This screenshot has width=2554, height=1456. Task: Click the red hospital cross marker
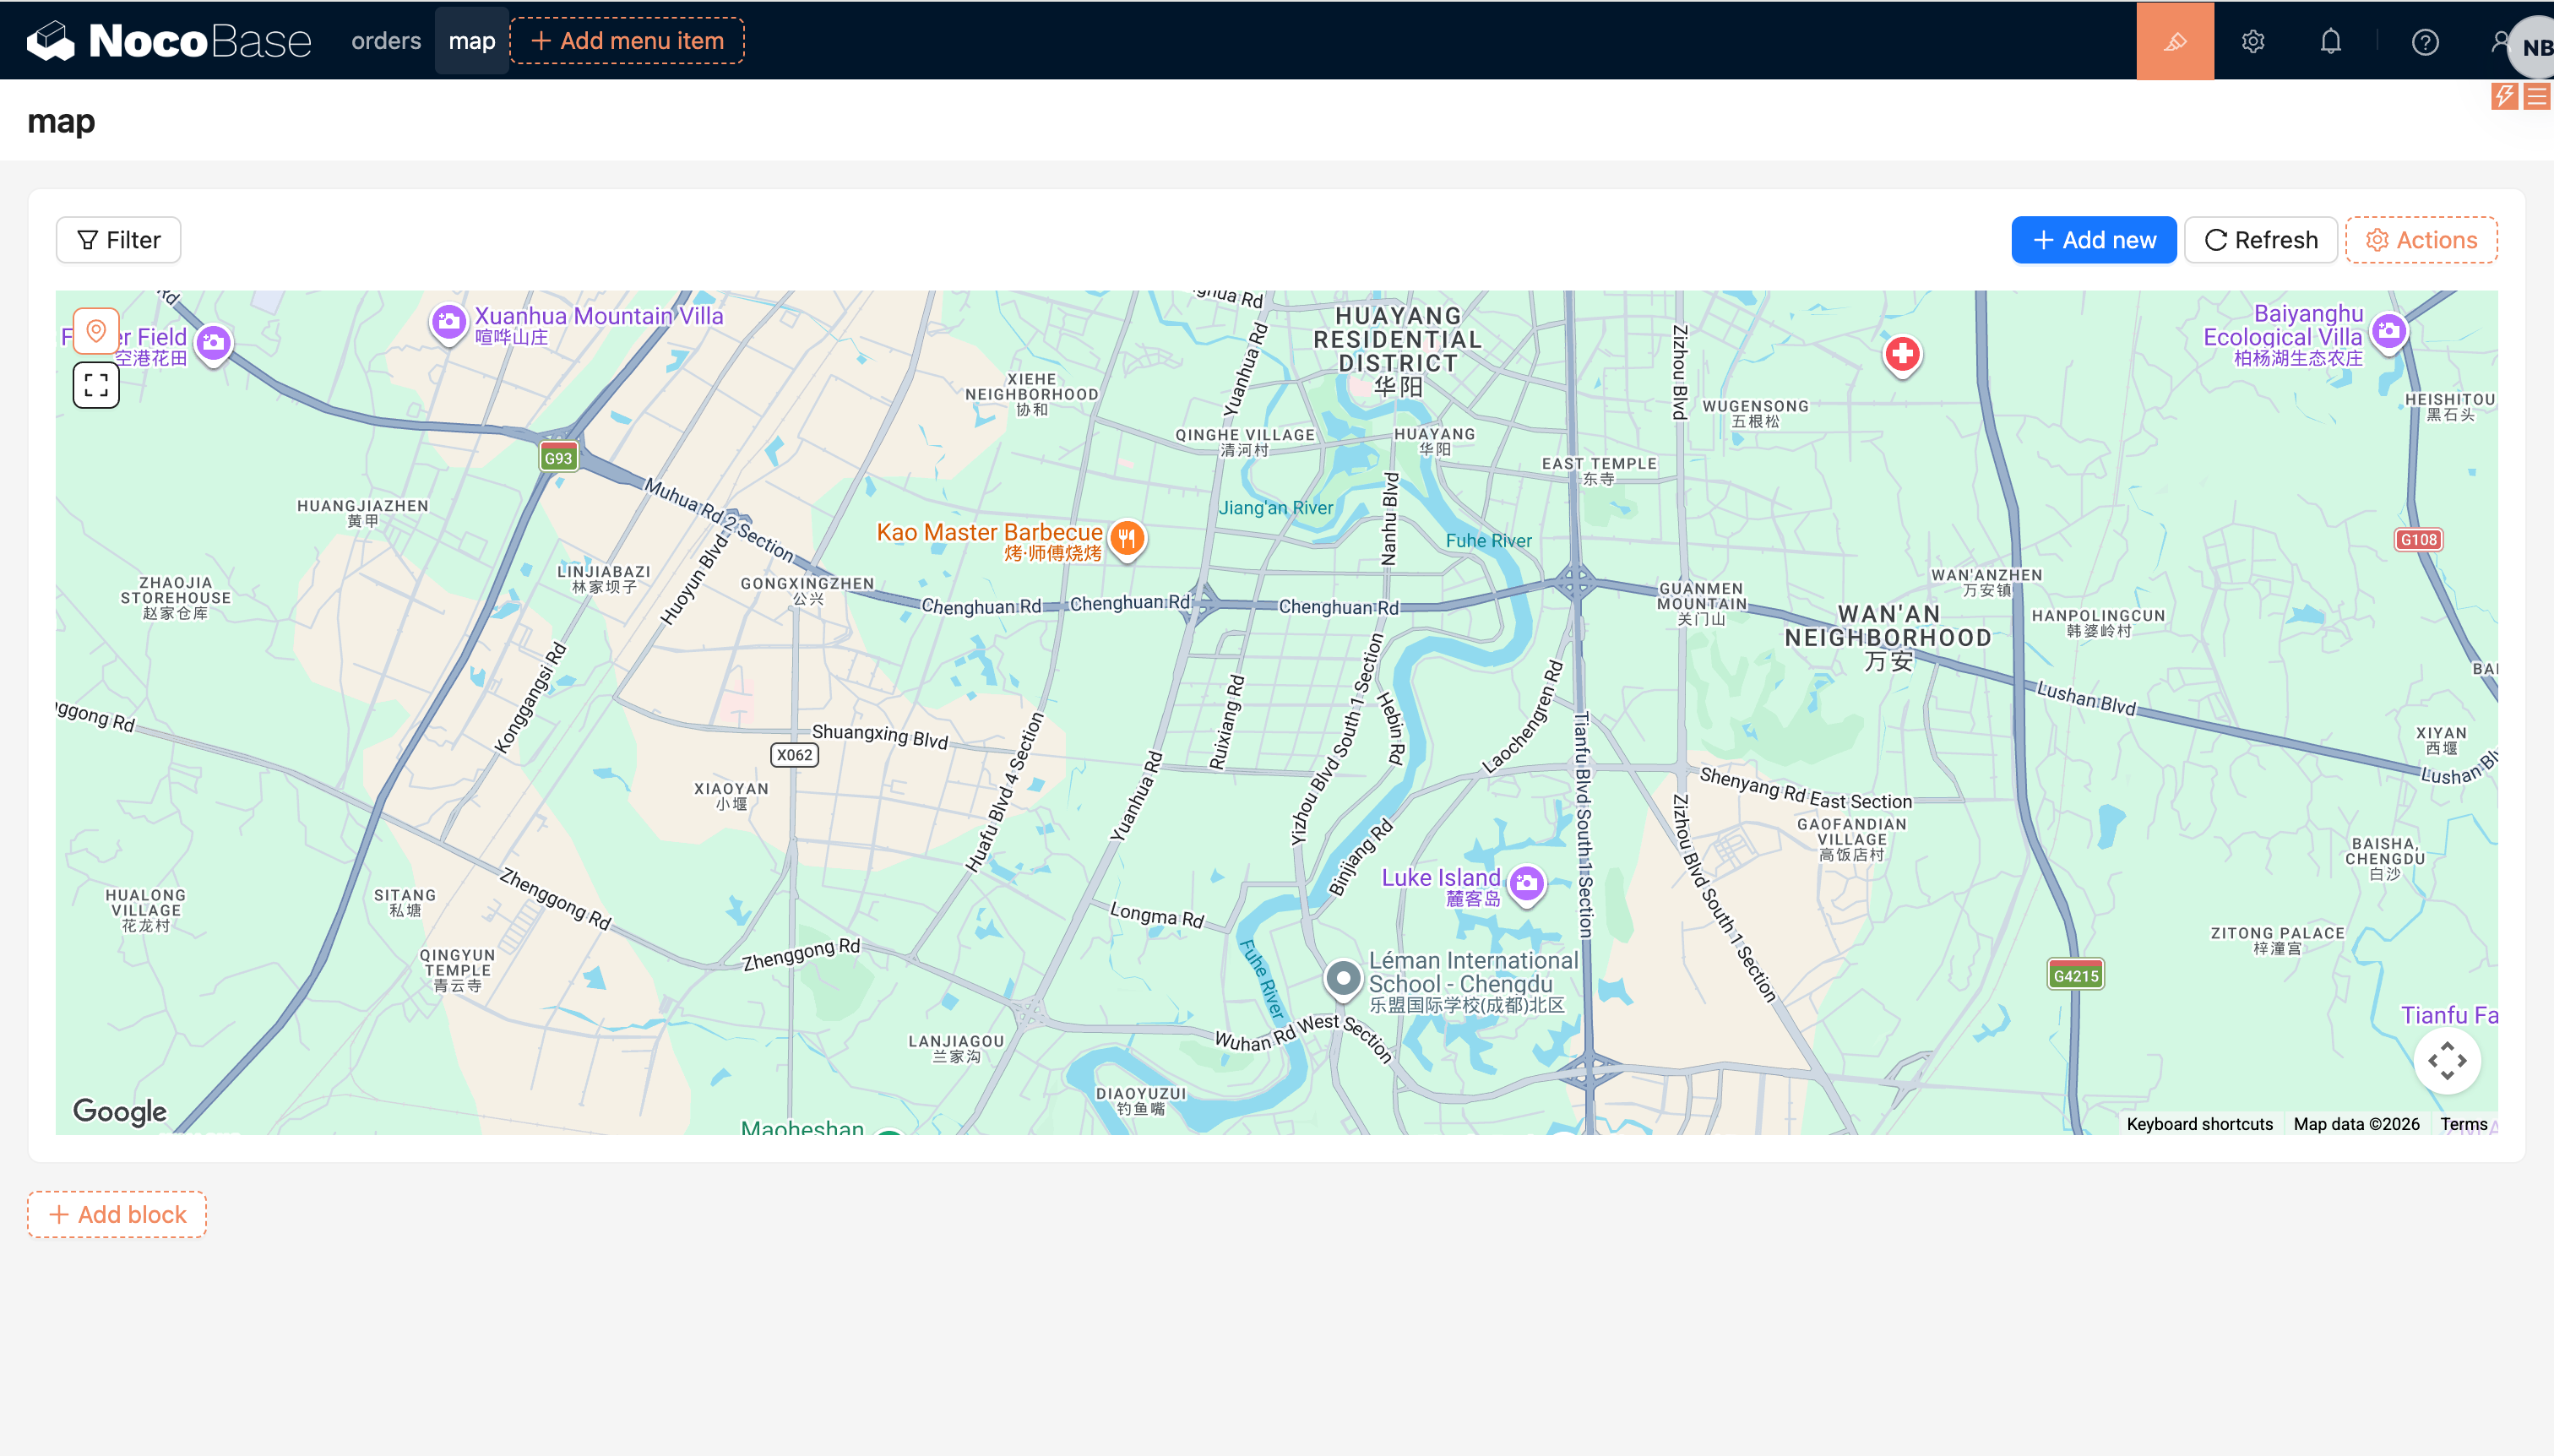pyautogui.click(x=1902, y=355)
